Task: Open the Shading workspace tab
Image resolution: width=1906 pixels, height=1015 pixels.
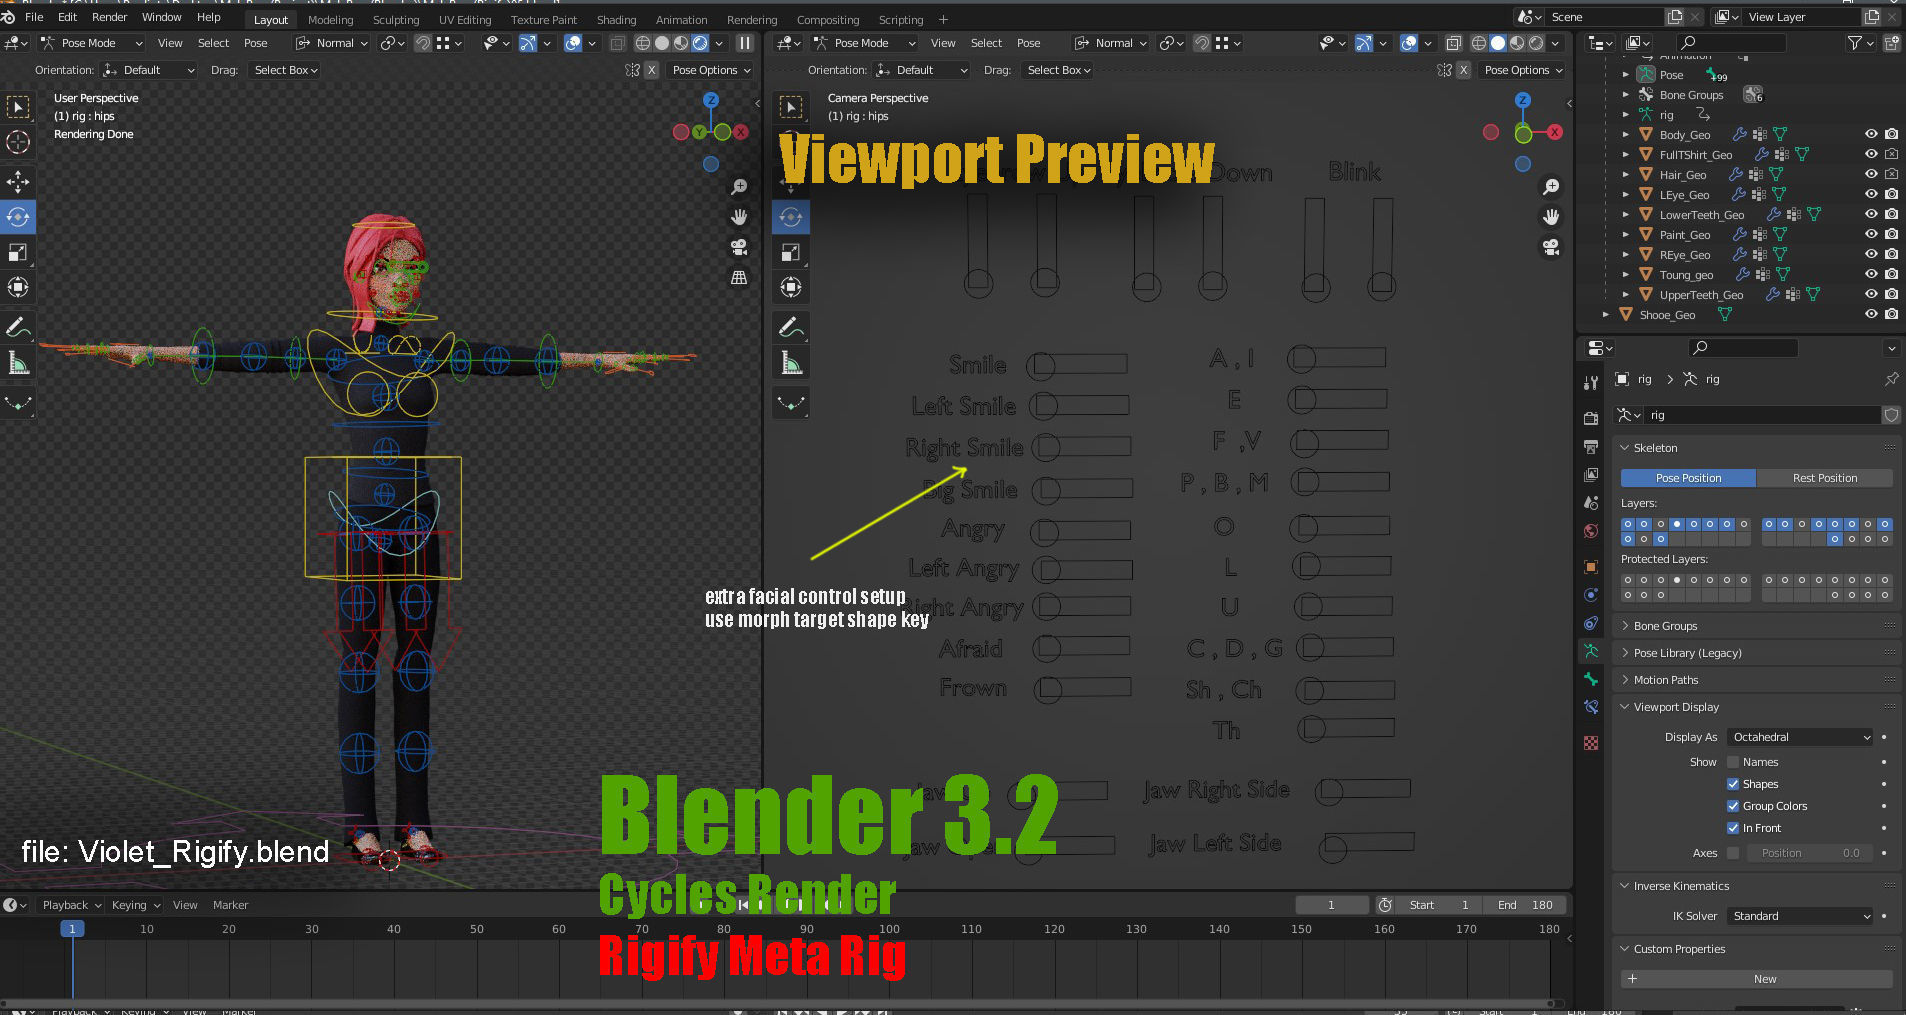Action: click(x=616, y=20)
